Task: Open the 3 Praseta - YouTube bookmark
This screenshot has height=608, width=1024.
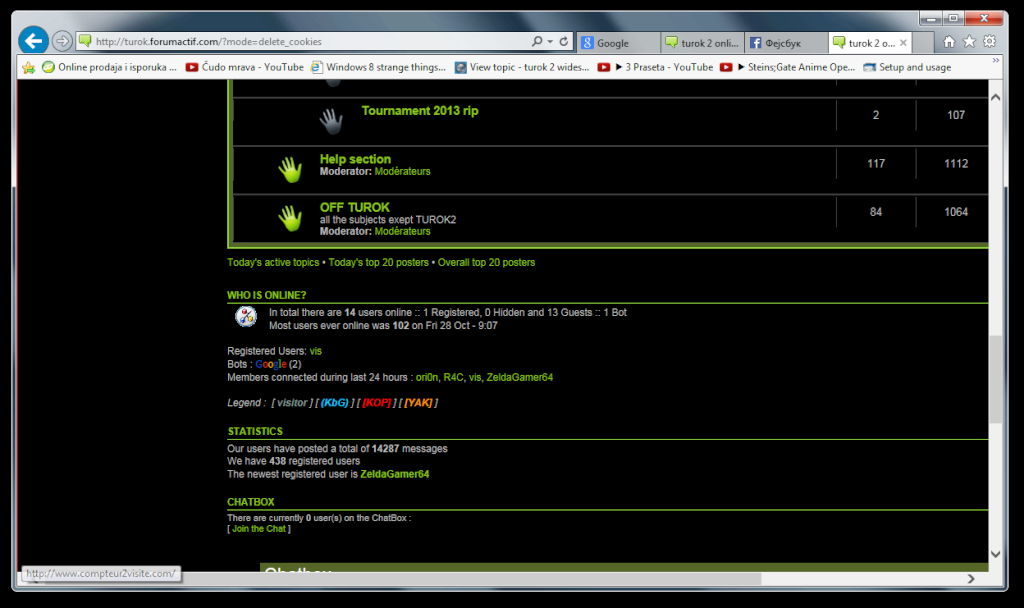Action: [x=656, y=67]
